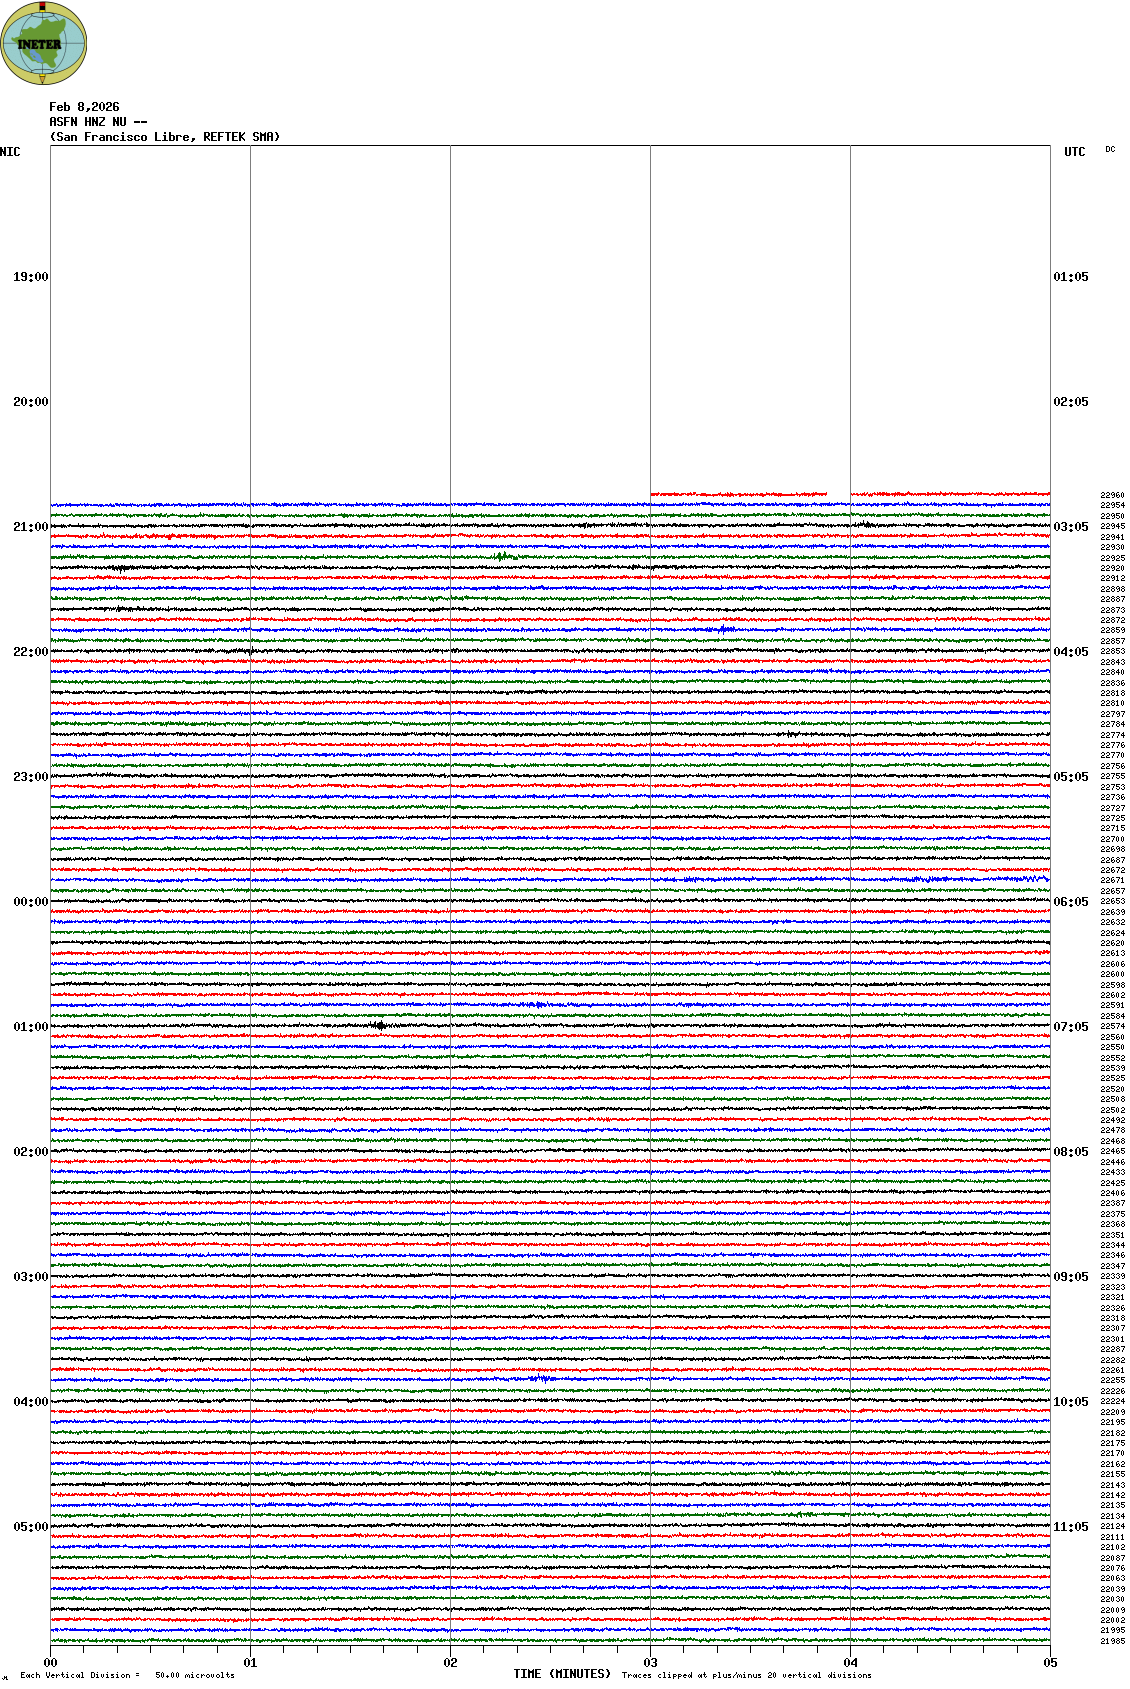1130x1689 pixels.
Task: Click the Each Vertical Division scale note
Action: (127, 1675)
